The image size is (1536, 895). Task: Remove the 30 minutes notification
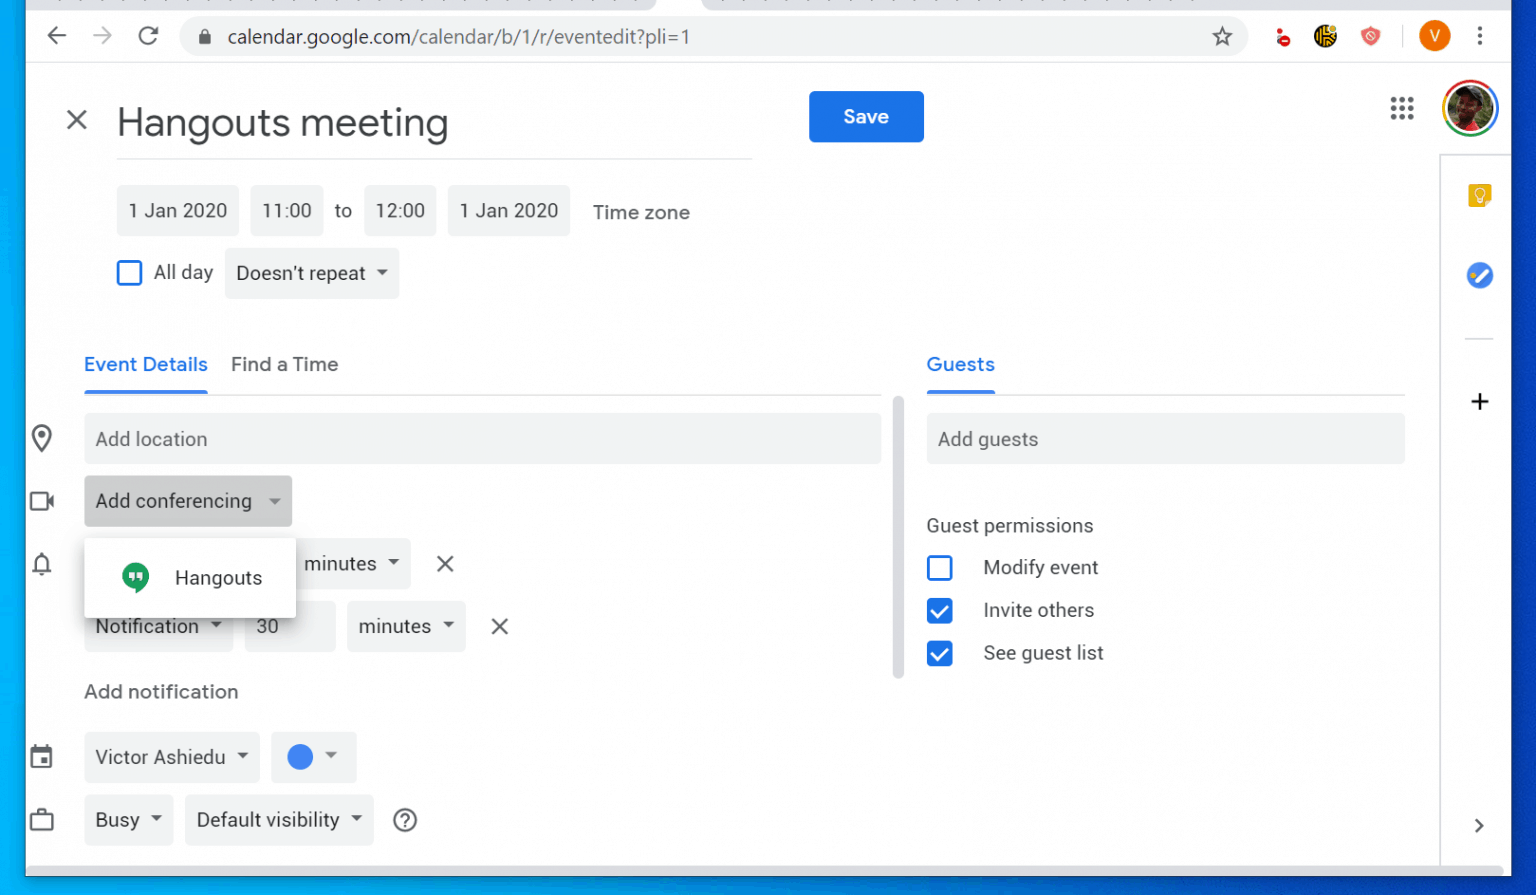(x=499, y=627)
